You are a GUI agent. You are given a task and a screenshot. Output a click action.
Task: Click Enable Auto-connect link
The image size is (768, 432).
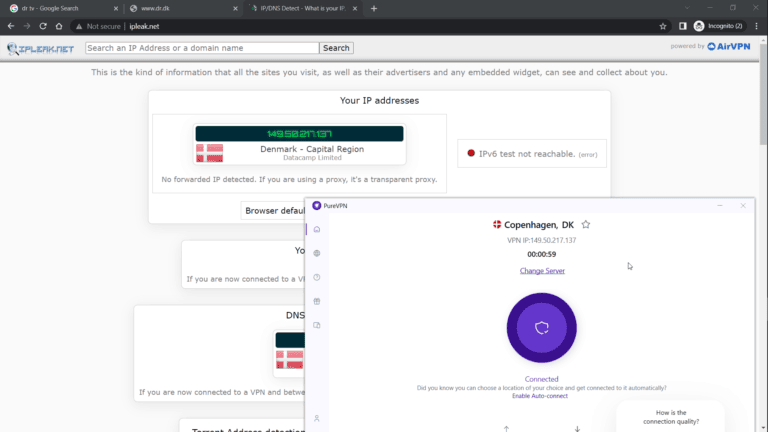[x=540, y=396]
